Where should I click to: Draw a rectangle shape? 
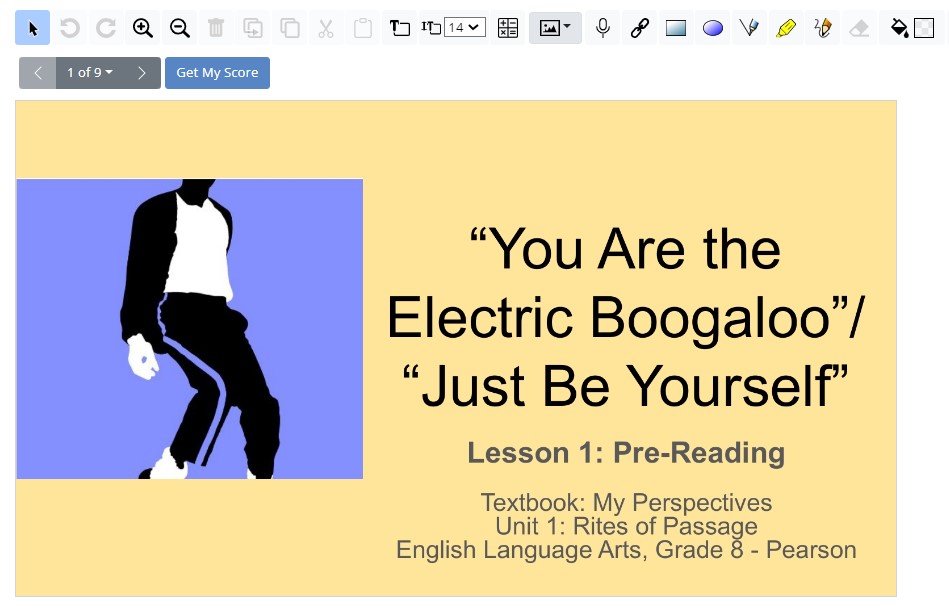[676, 27]
